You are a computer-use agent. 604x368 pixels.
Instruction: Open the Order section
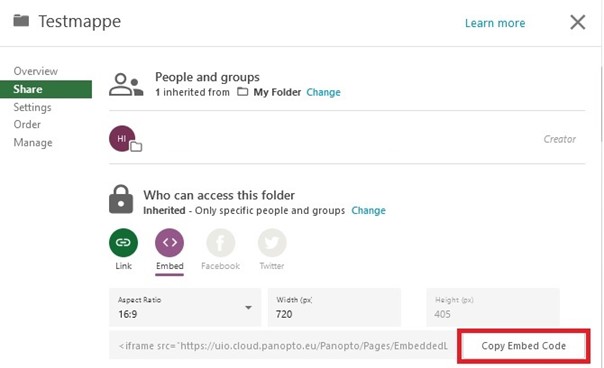pos(27,124)
